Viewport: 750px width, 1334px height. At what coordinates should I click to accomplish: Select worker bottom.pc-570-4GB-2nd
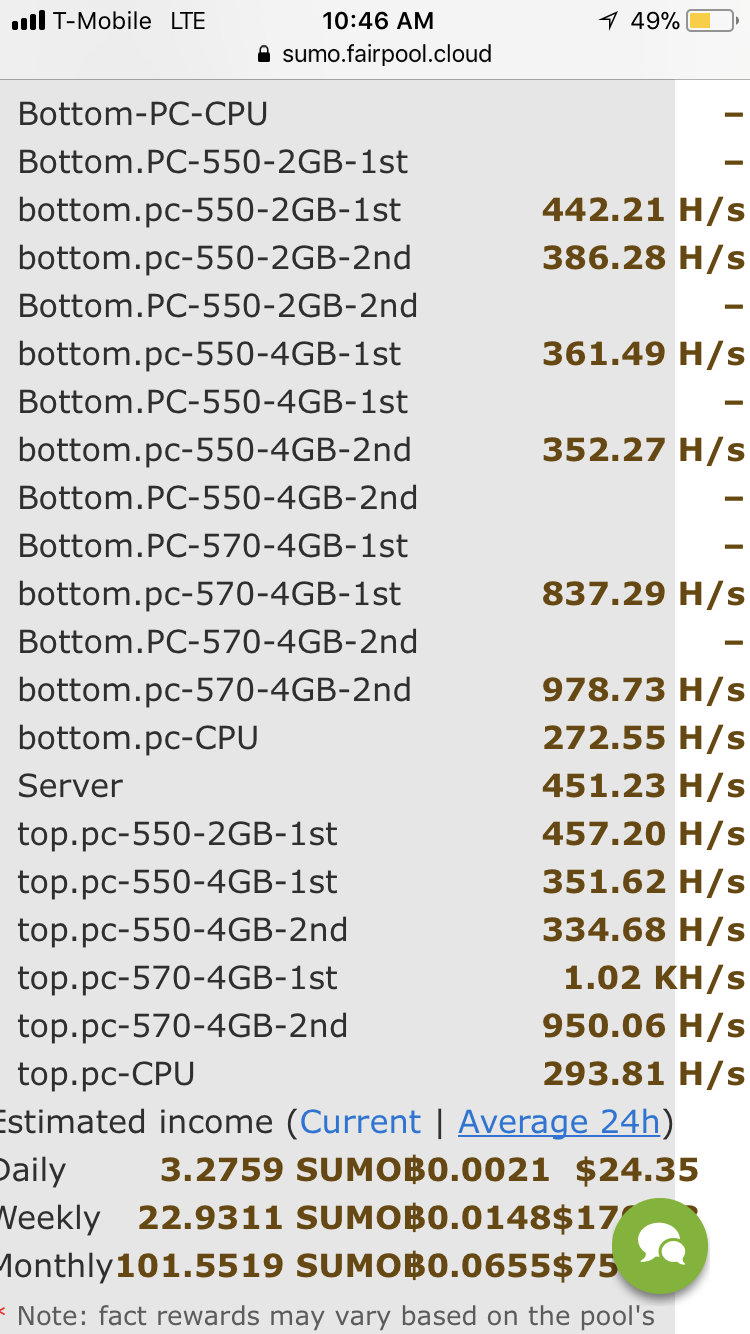[214, 690]
